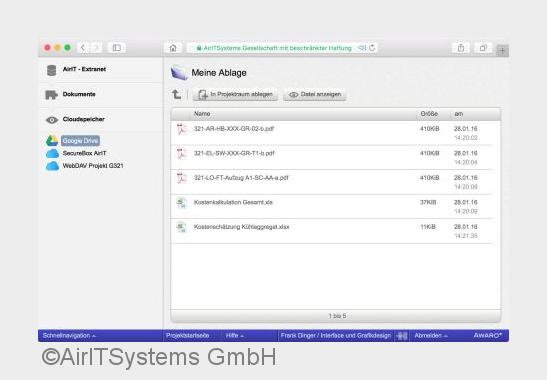547x380 pixels.
Task: Select SecureBox AirIT storage entry
Action: pyautogui.click(x=84, y=153)
